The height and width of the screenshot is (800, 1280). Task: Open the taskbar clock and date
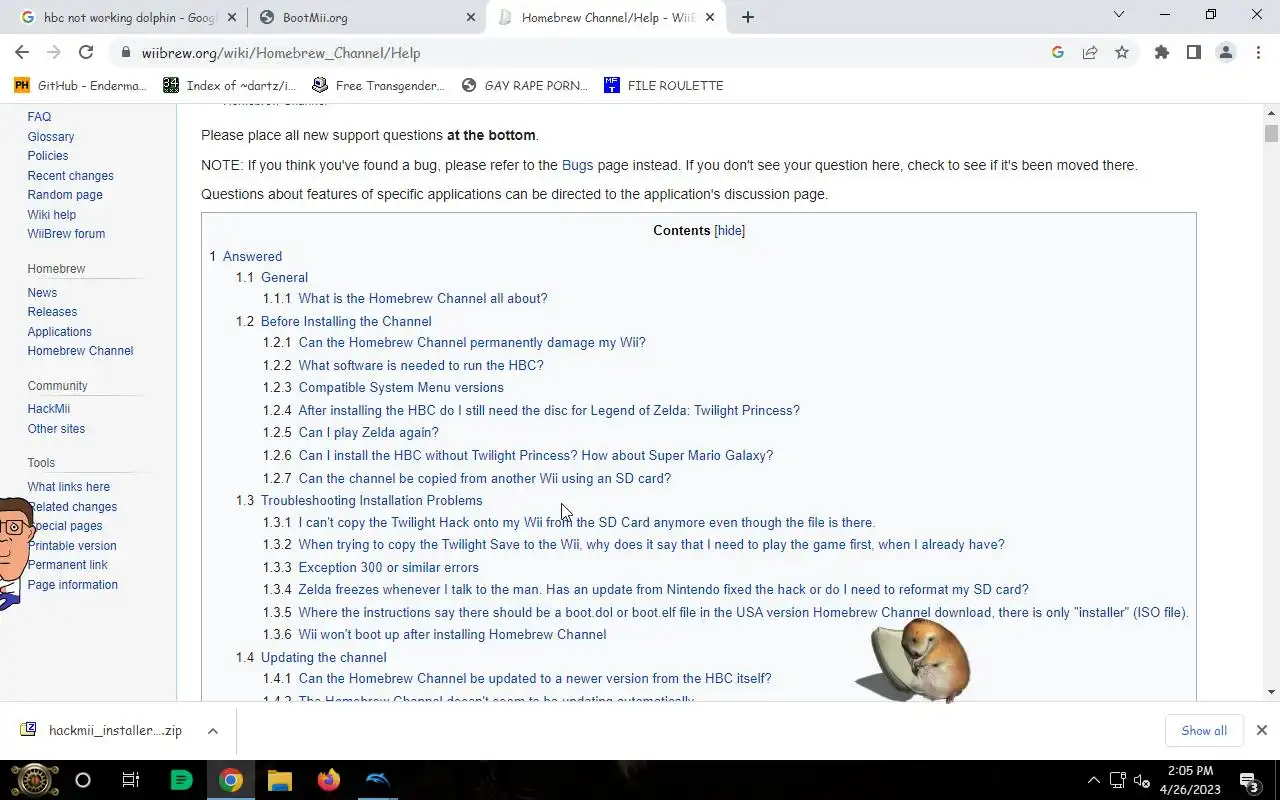[1190, 780]
